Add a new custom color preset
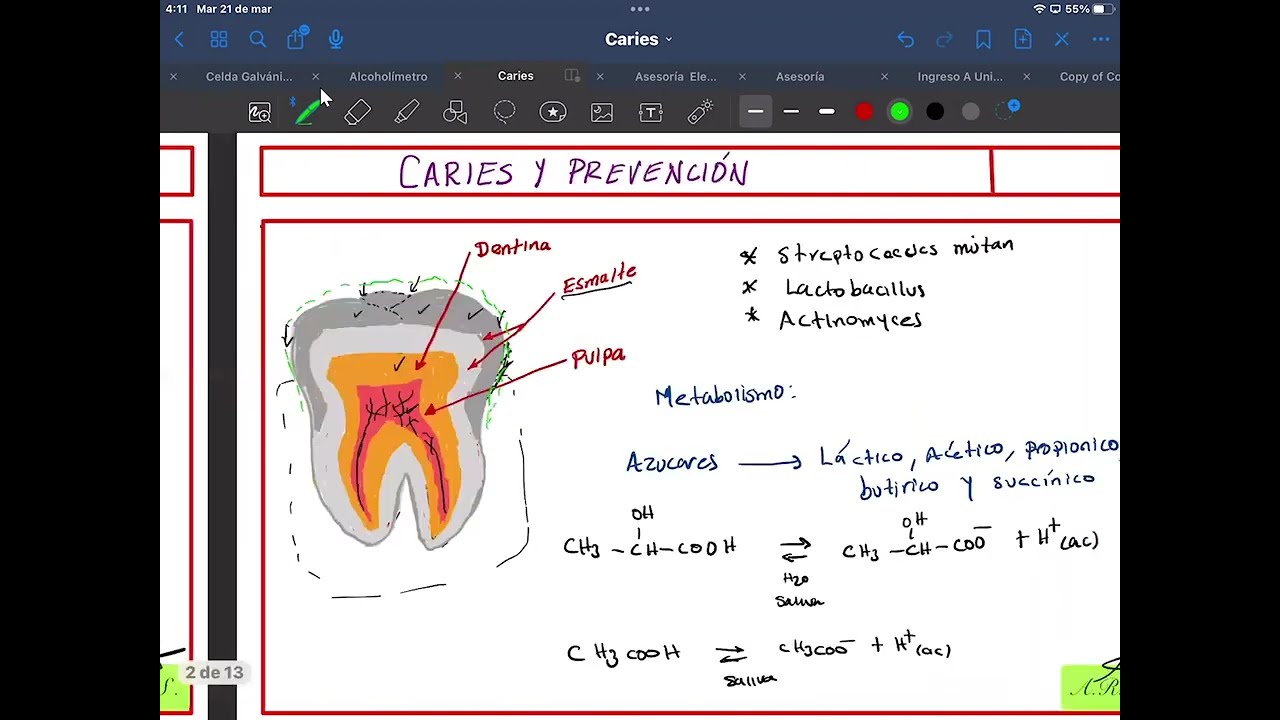This screenshot has width=1280, height=720. pos(1008,110)
